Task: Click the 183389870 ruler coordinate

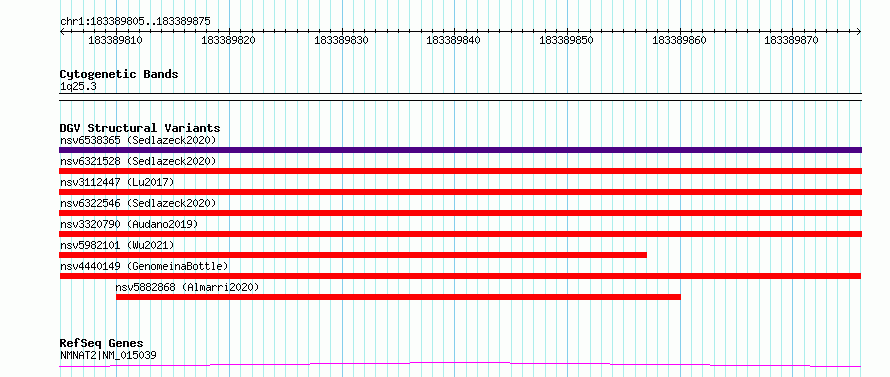Action: coord(792,40)
